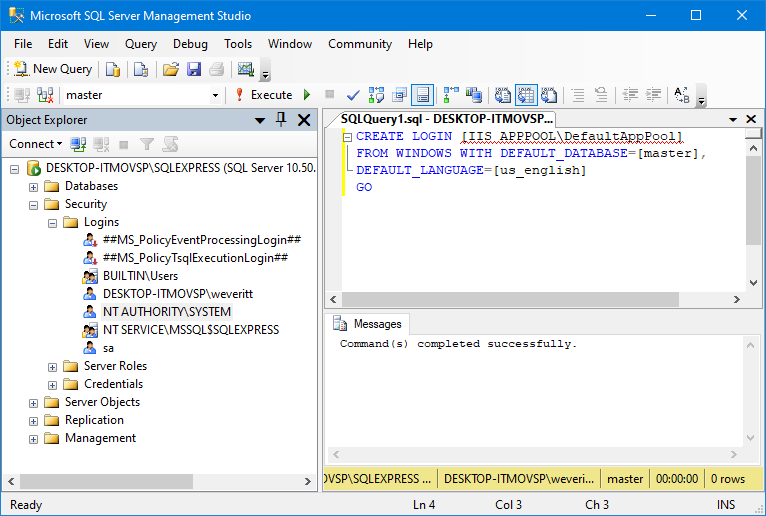The image size is (766, 516).
Task: Toggle Results to Grid output mode
Action: 526,95
